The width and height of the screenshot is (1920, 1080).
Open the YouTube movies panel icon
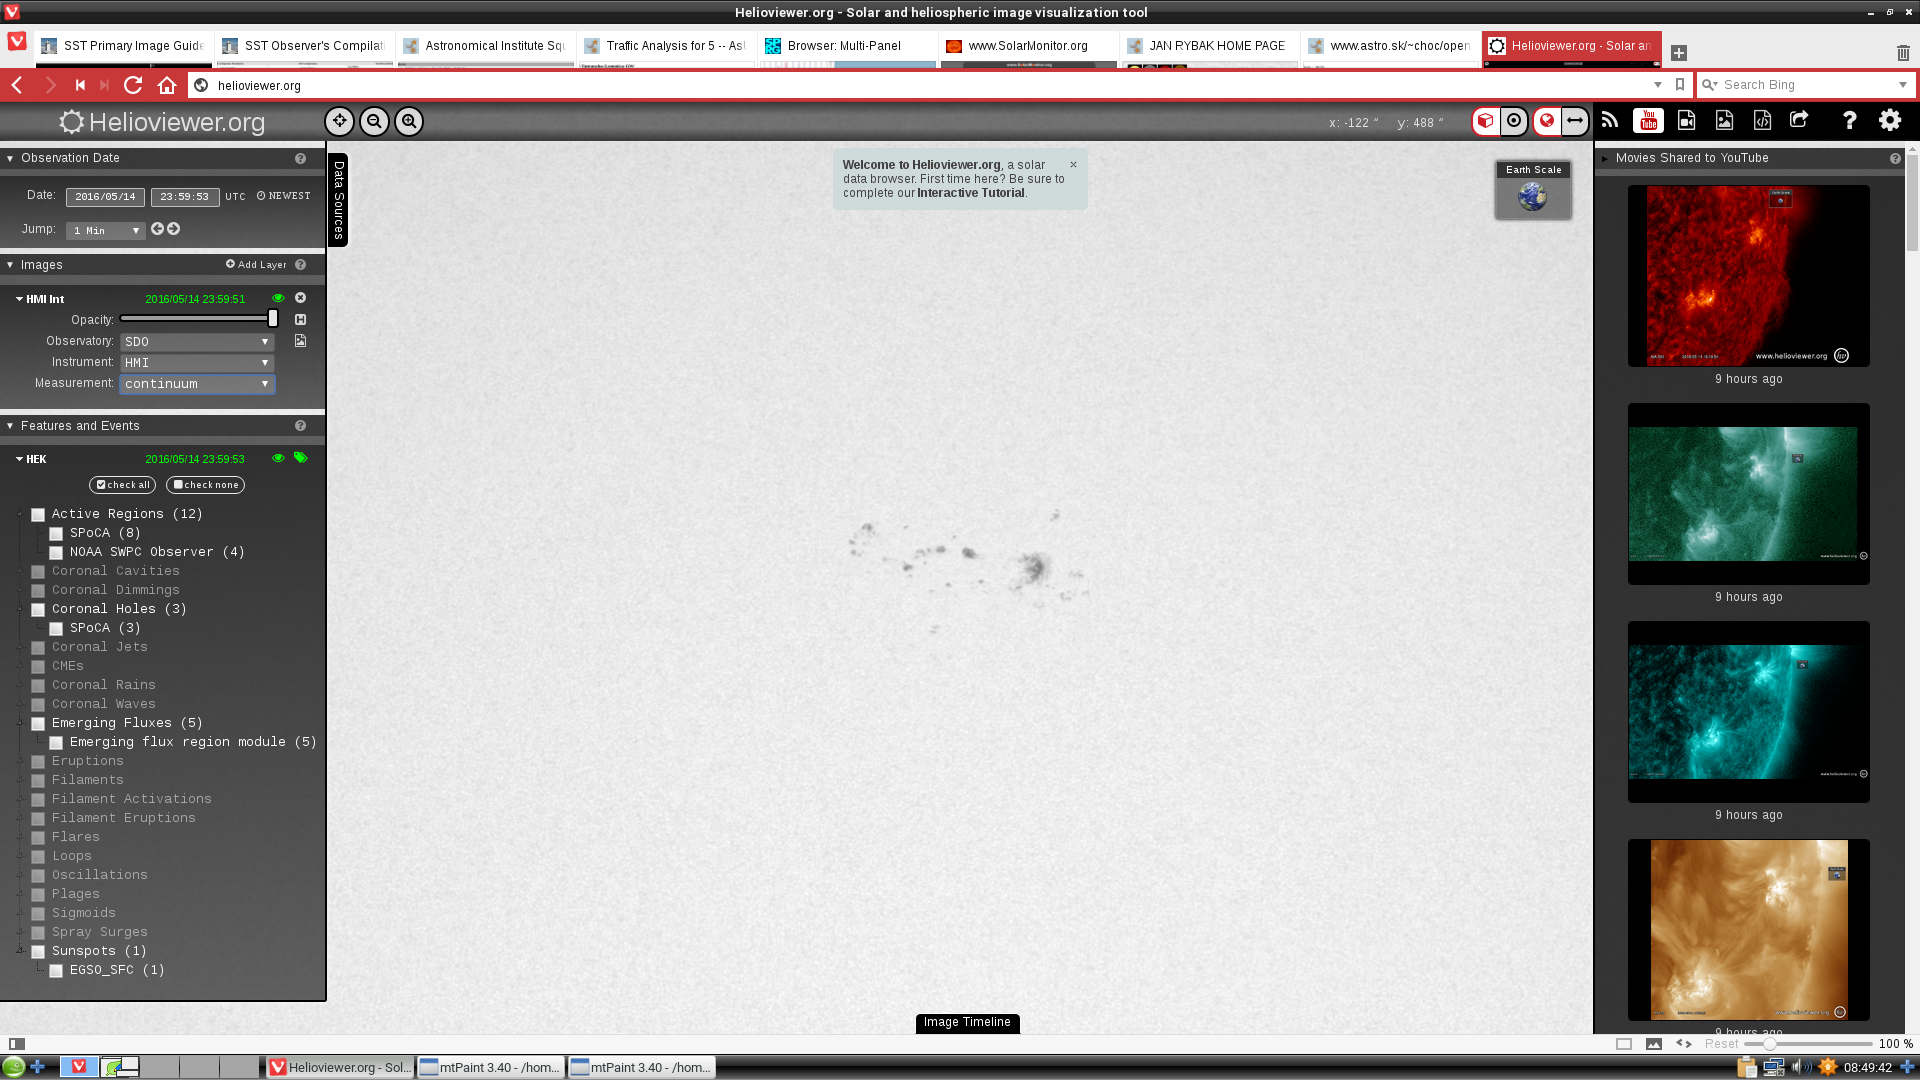pyautogui.click(x=1648, y=121)
